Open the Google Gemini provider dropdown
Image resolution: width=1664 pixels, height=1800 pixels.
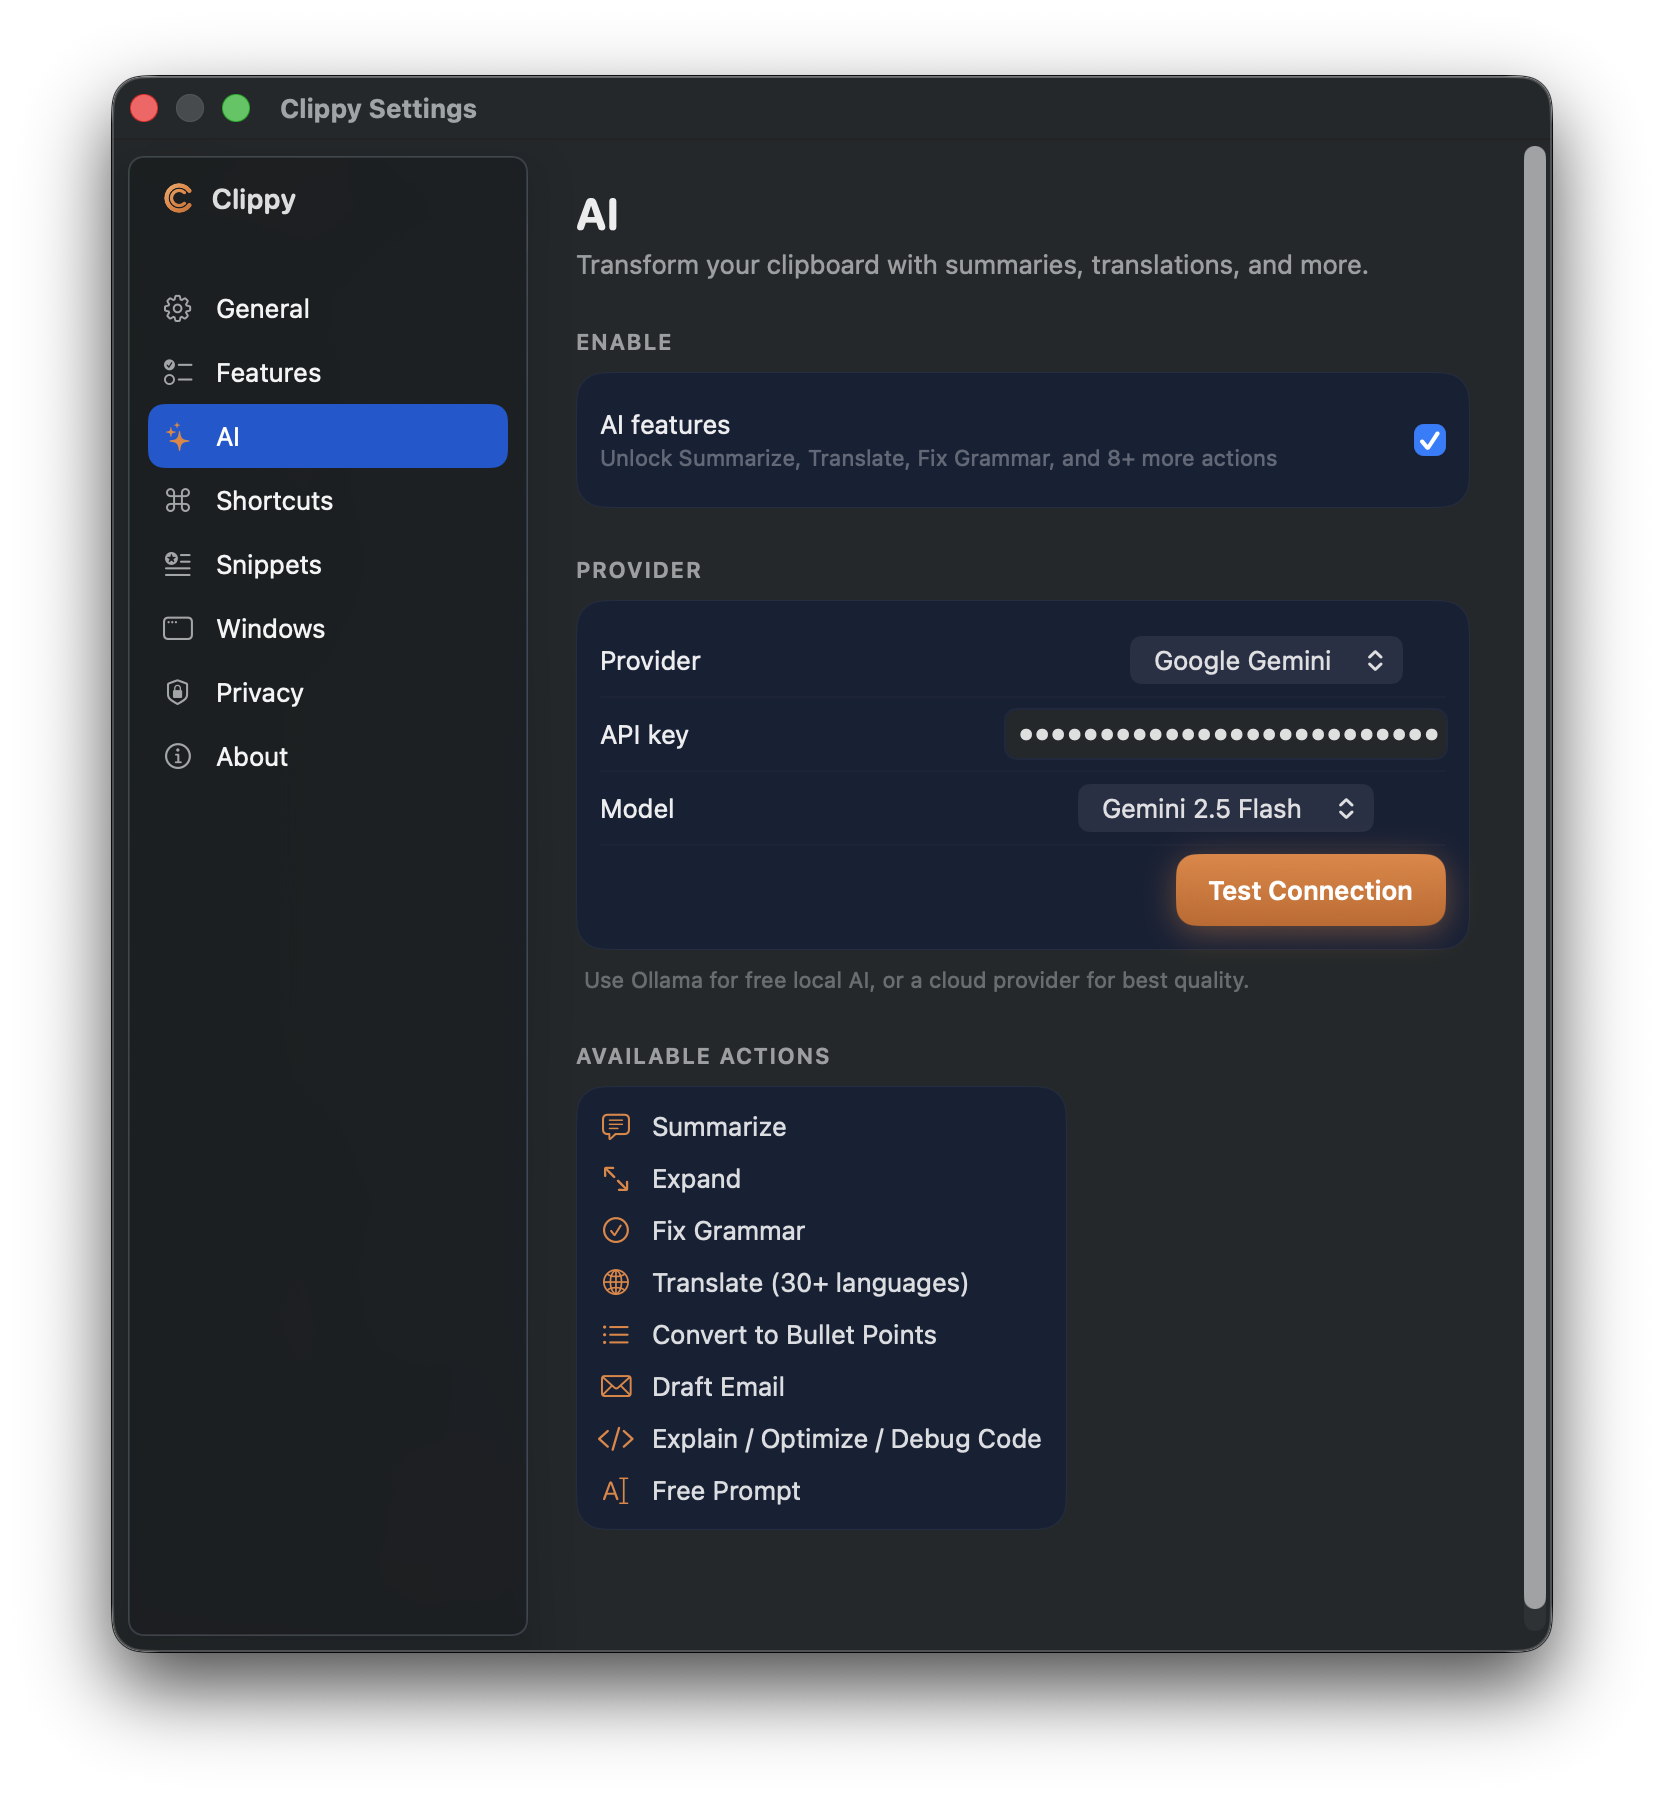point(1266,660)
